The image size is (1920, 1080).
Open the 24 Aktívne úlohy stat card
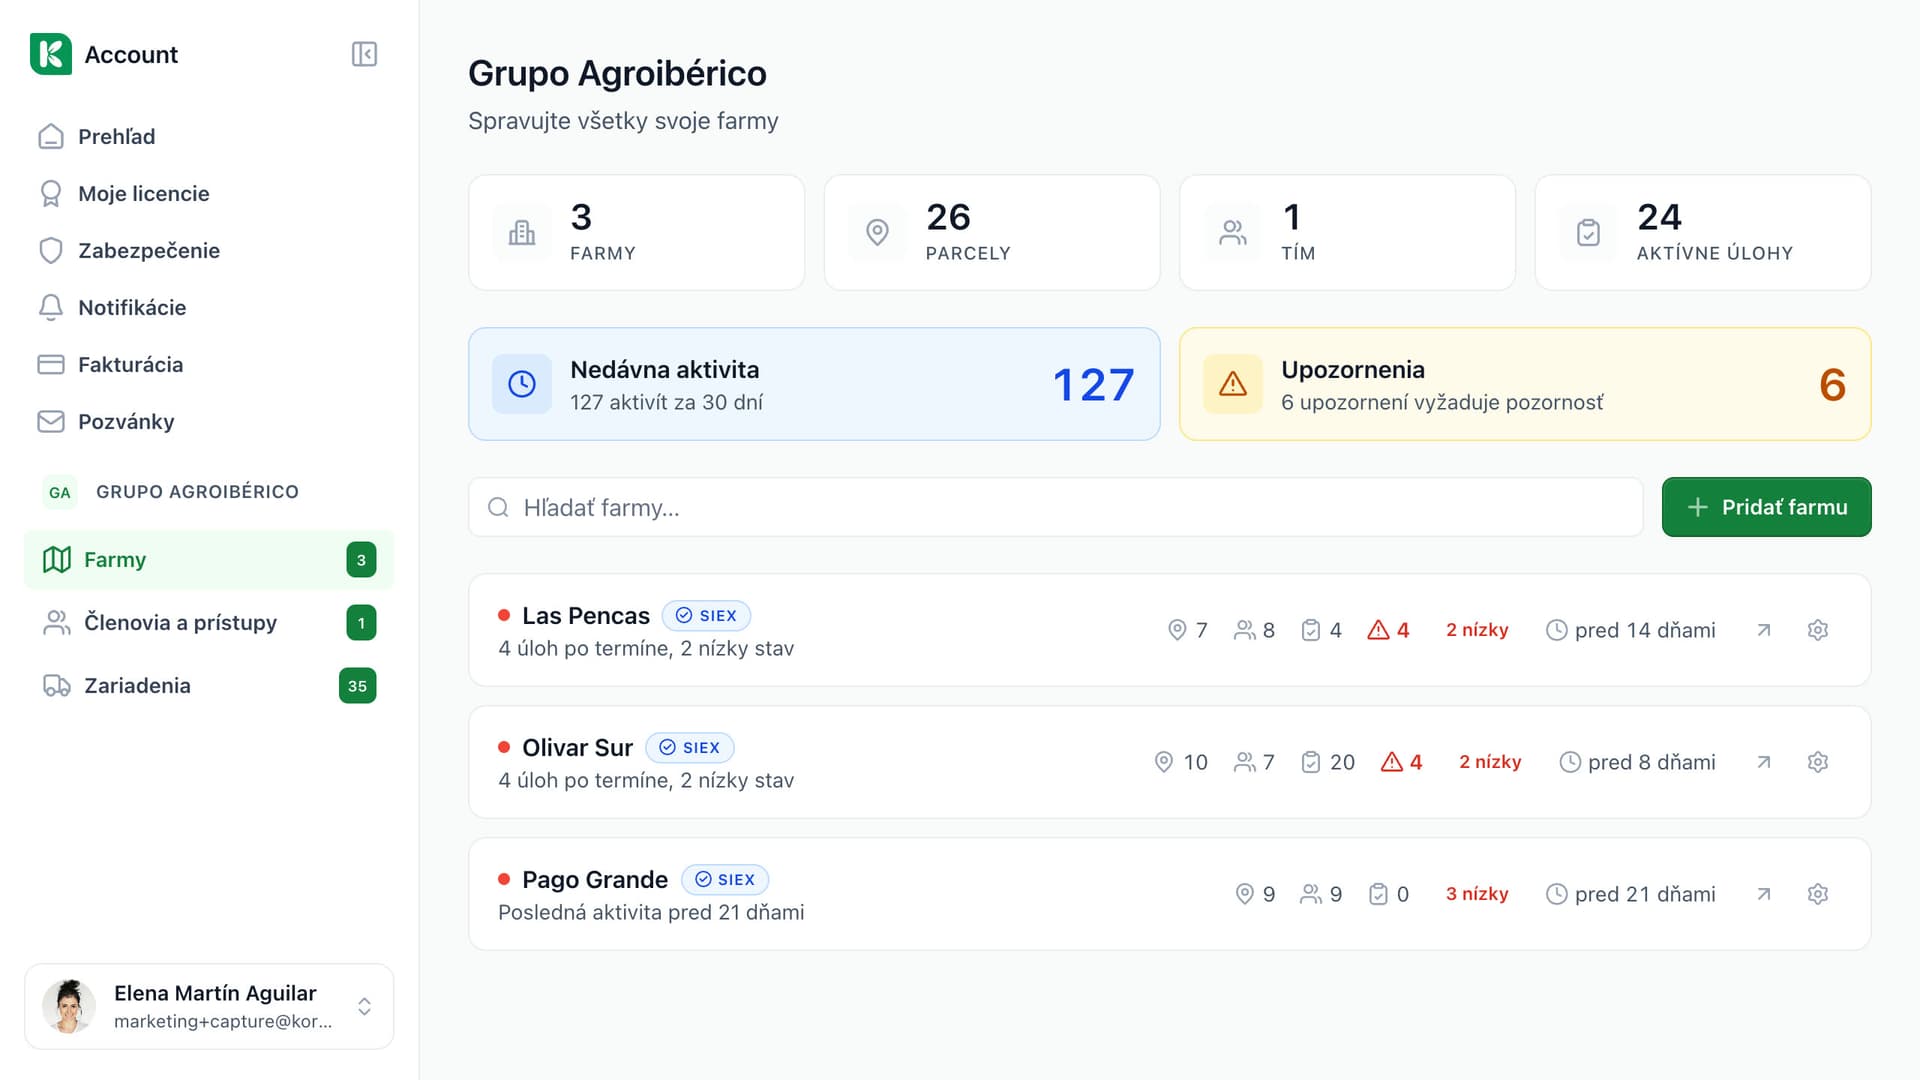coord(1703,233)
